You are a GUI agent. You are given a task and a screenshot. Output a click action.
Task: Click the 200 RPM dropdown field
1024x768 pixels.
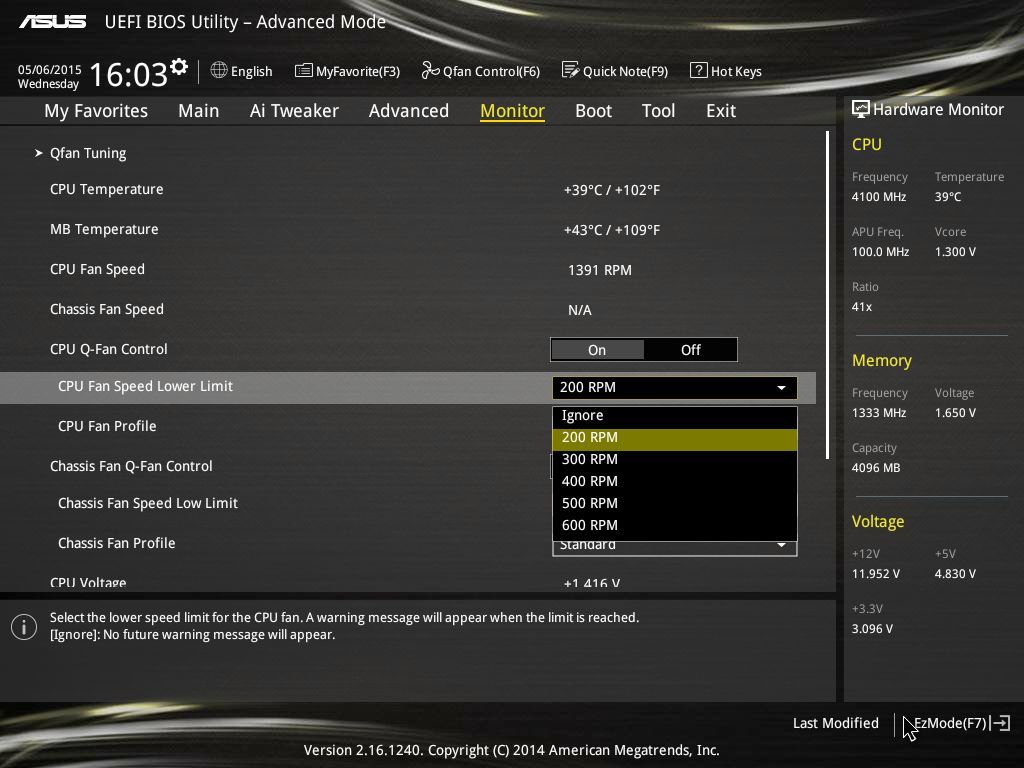pyautogui.click(x=675, y=387)
